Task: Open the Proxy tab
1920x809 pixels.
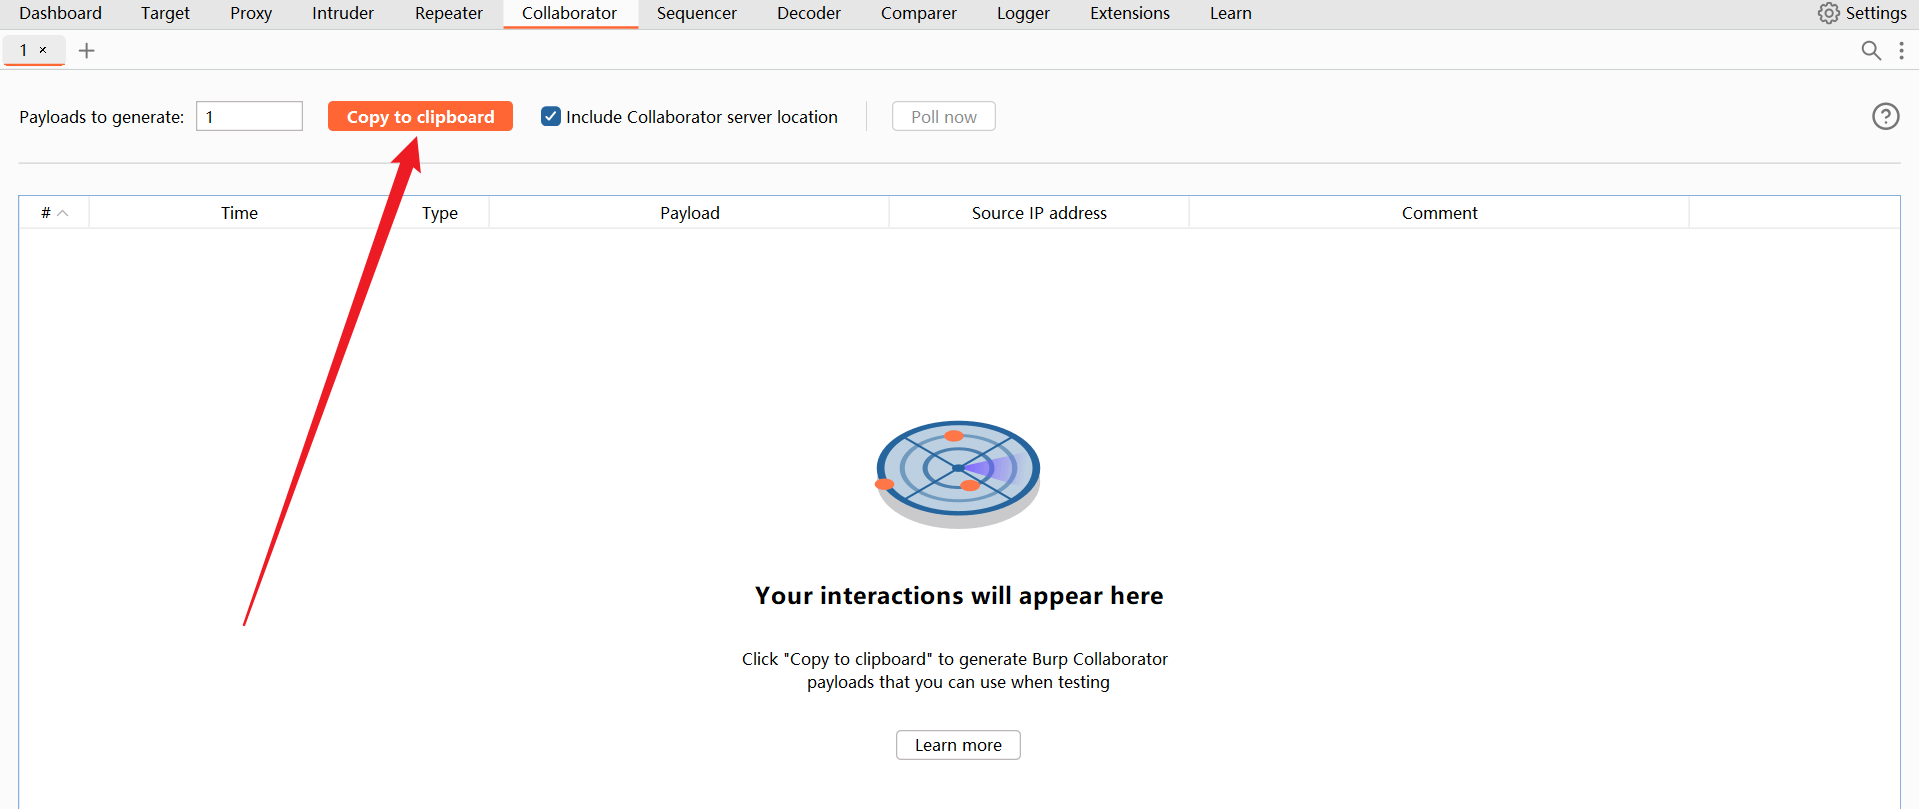Action: (x=251, y=13)
